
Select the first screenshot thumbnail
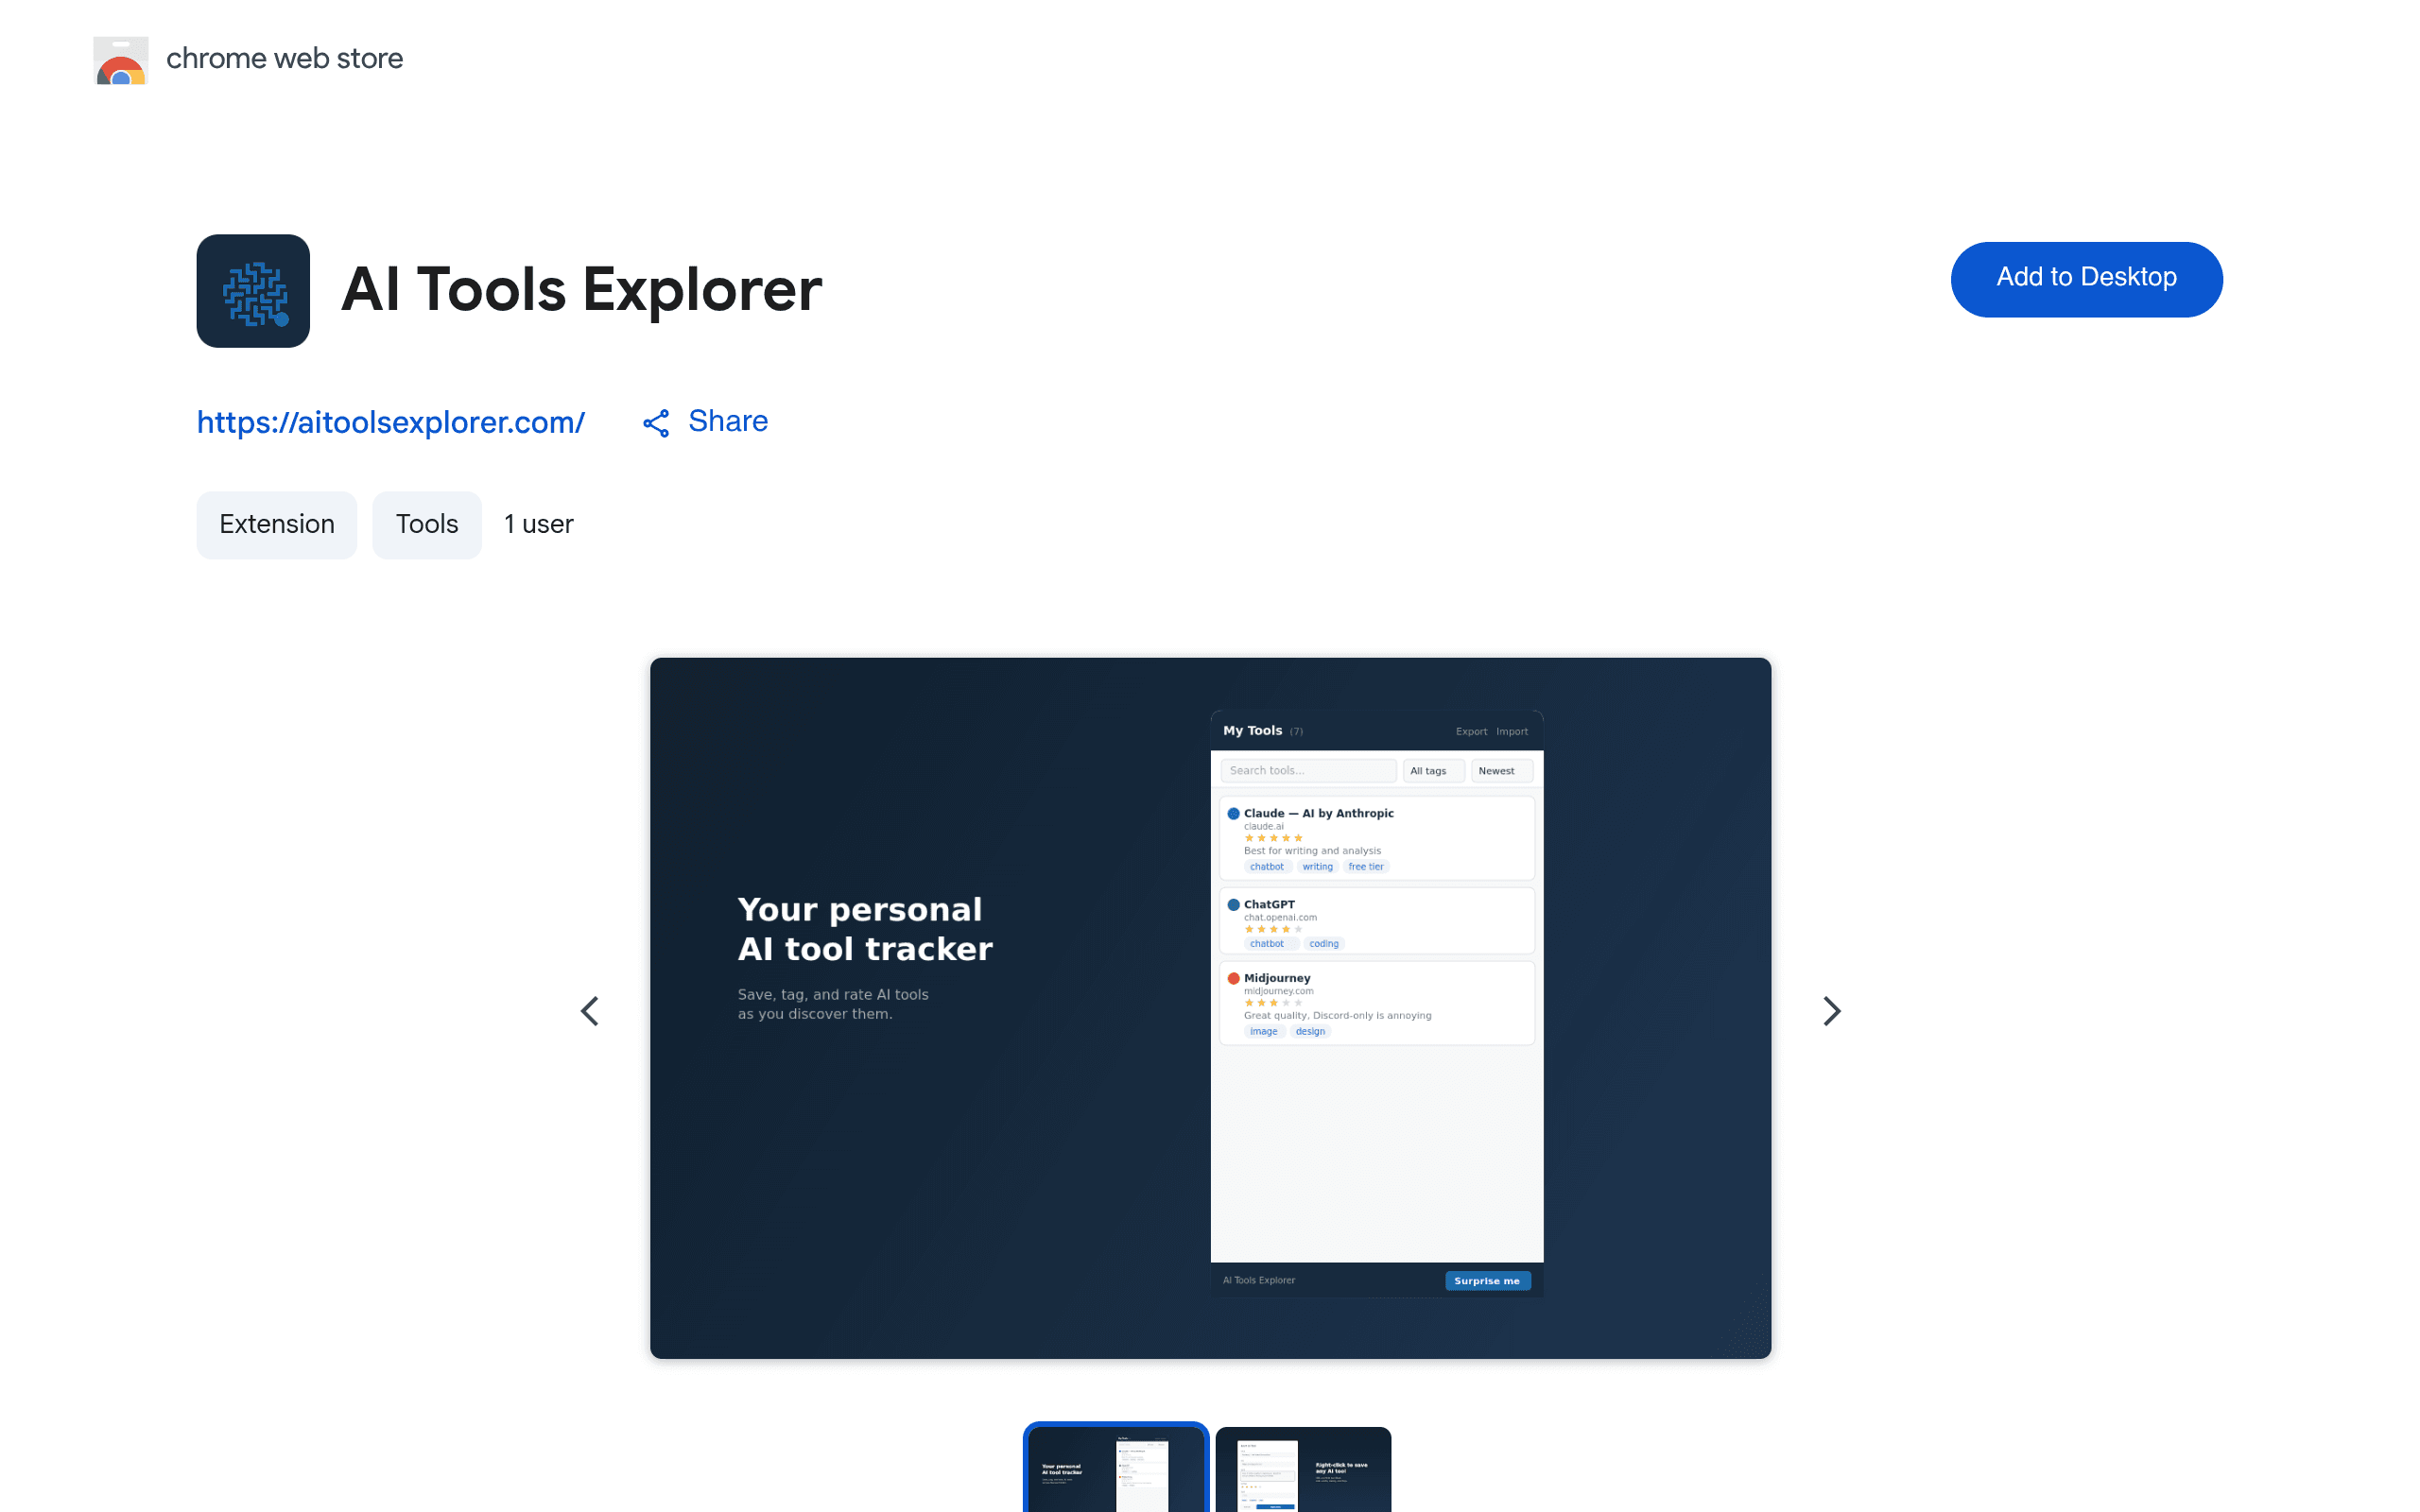1116,1468
